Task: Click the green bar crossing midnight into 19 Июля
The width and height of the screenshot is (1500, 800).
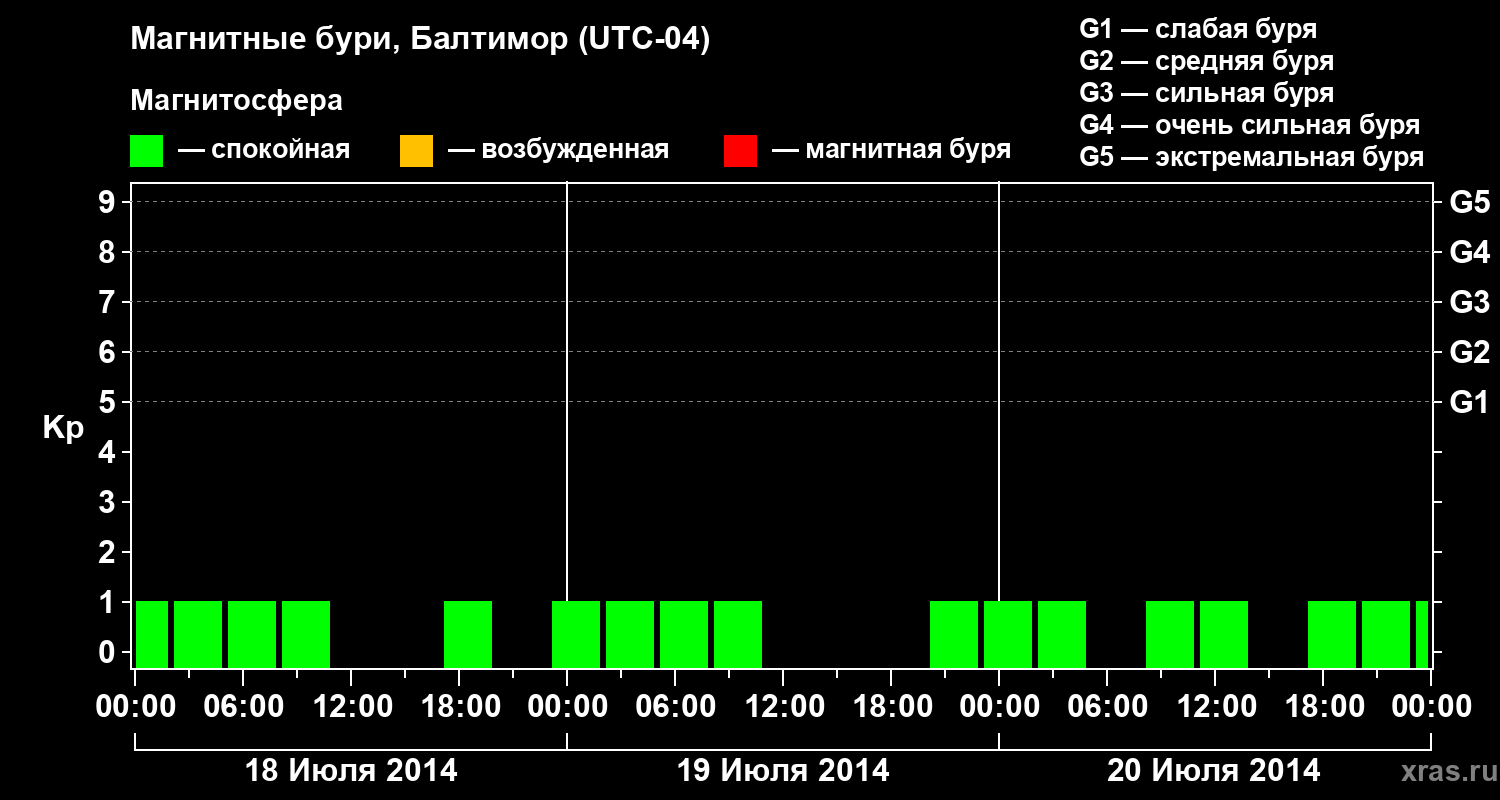Action: 576,634
